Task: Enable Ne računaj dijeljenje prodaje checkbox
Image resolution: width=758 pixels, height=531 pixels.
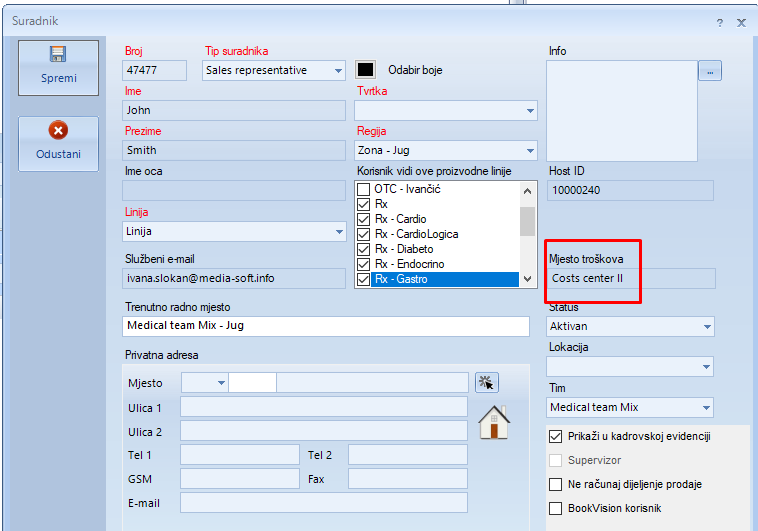Action: [x=556, y=484]
